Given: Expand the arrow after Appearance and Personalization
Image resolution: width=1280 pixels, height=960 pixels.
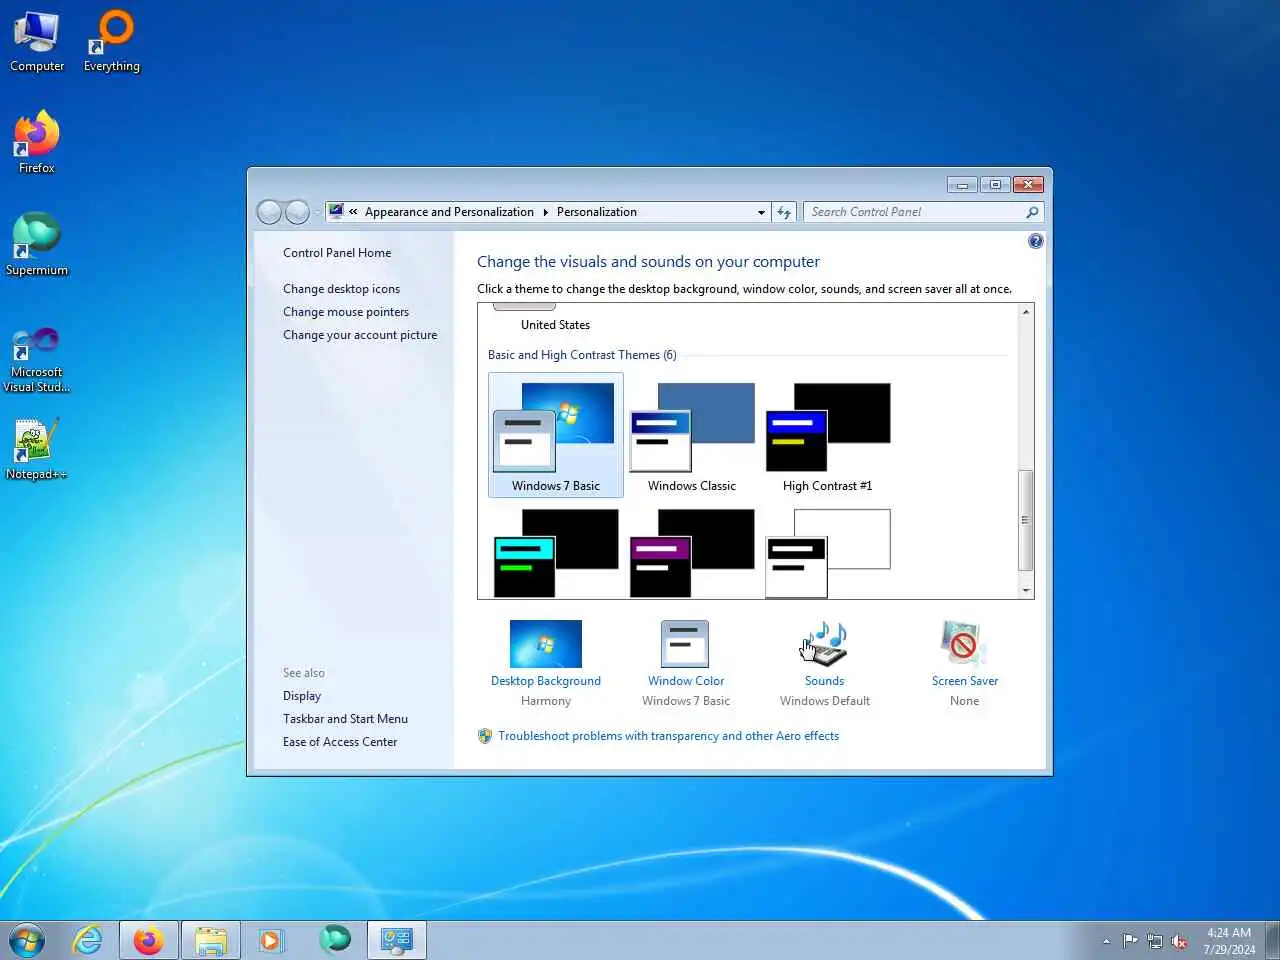Looking at the screenshot, I should [546, 212].
